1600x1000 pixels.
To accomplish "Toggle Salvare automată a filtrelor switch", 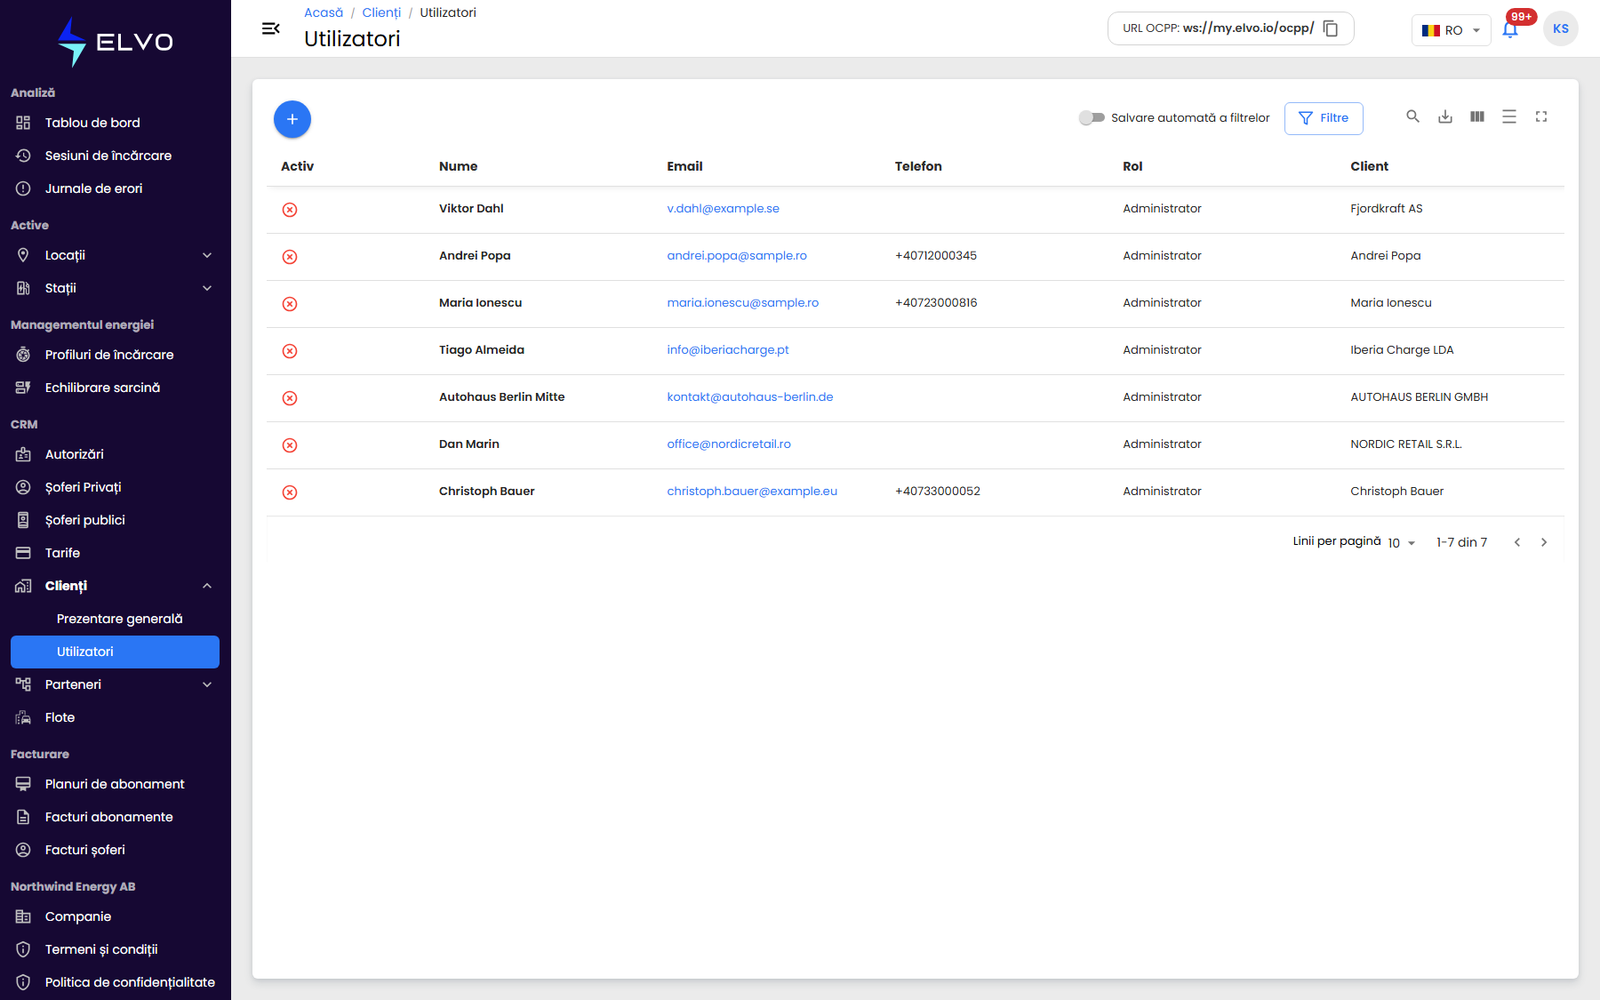I will coord(1091,118).
